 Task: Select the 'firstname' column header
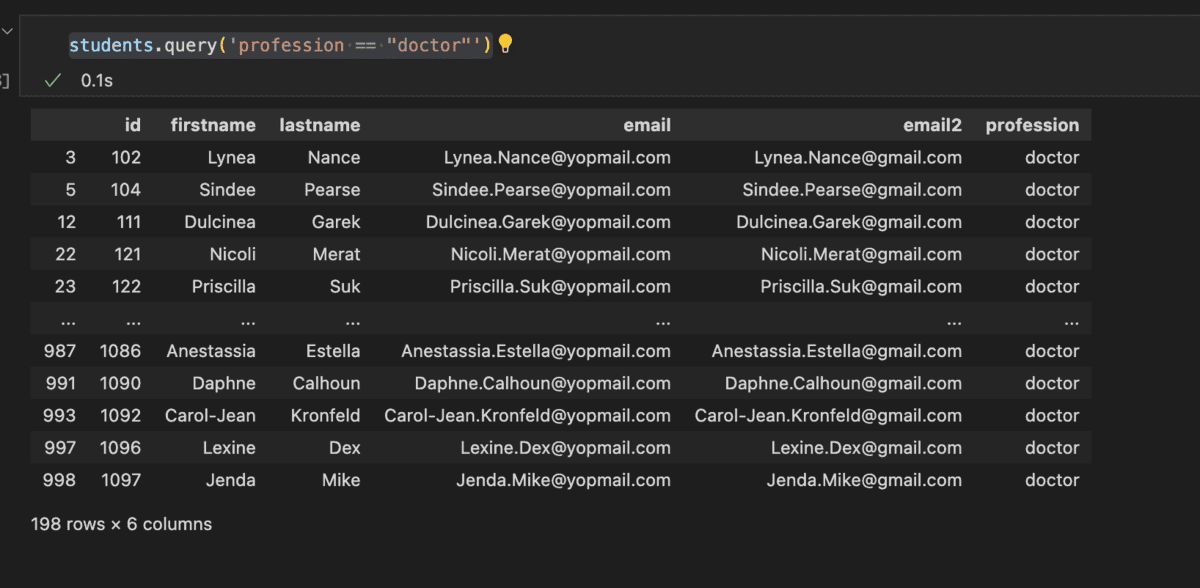(x=213, y=125)
